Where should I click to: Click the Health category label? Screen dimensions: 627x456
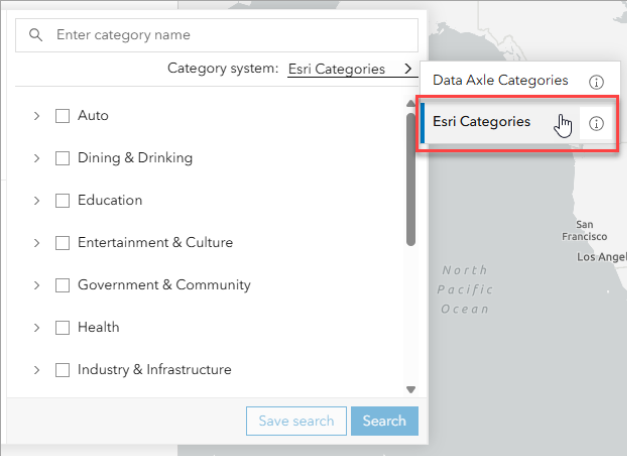pos(98,327)
